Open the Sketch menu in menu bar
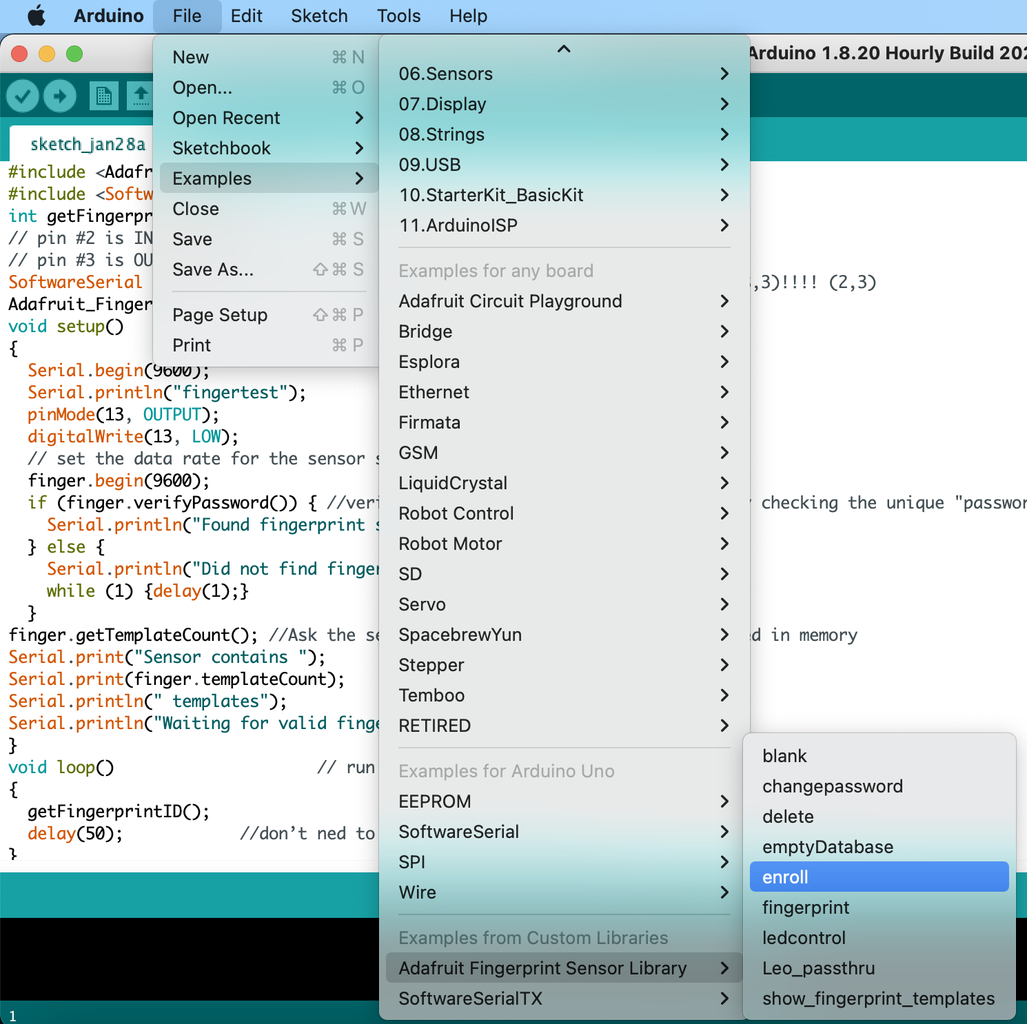Screen dimensions: 1027x1024 tap(319, 16)
